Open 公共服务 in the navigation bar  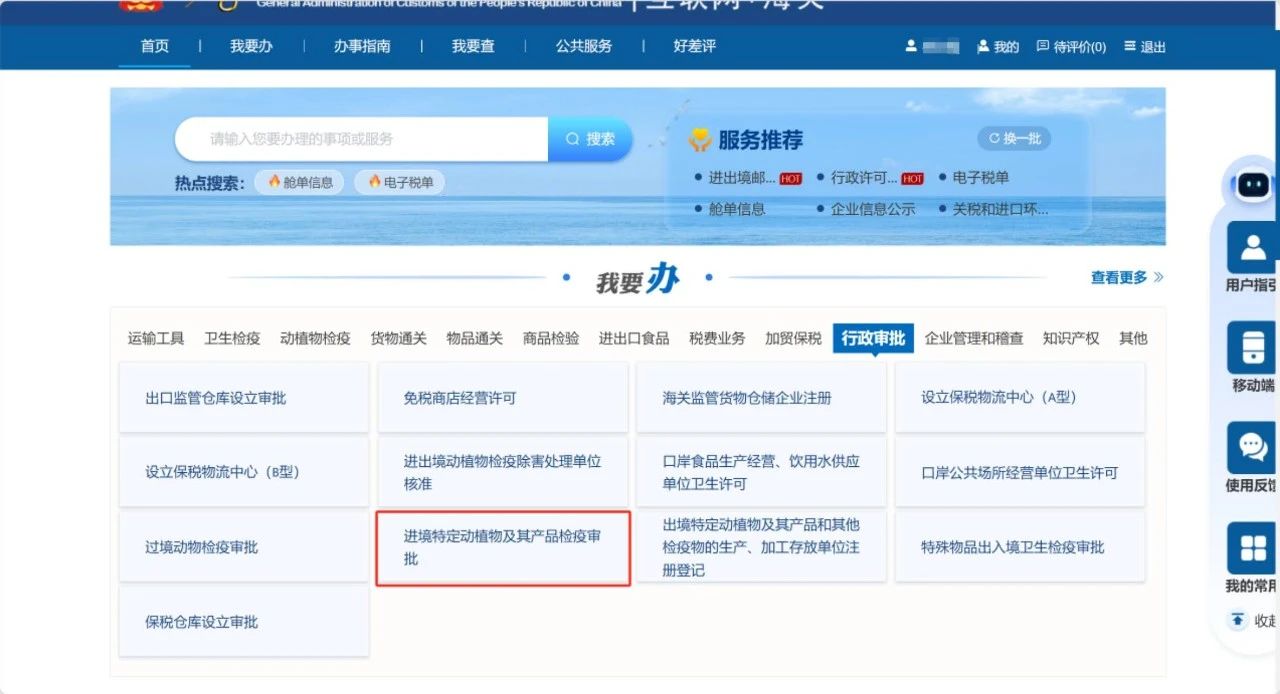584,46
